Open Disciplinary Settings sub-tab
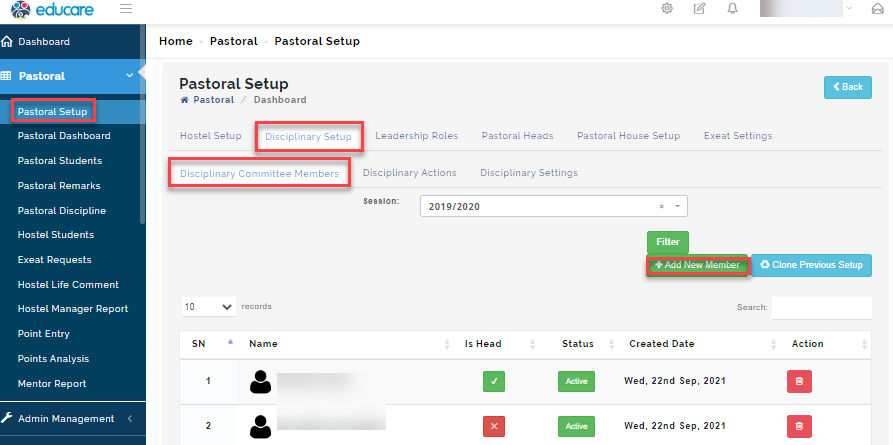The image size is (893, 445). point(529,173)
